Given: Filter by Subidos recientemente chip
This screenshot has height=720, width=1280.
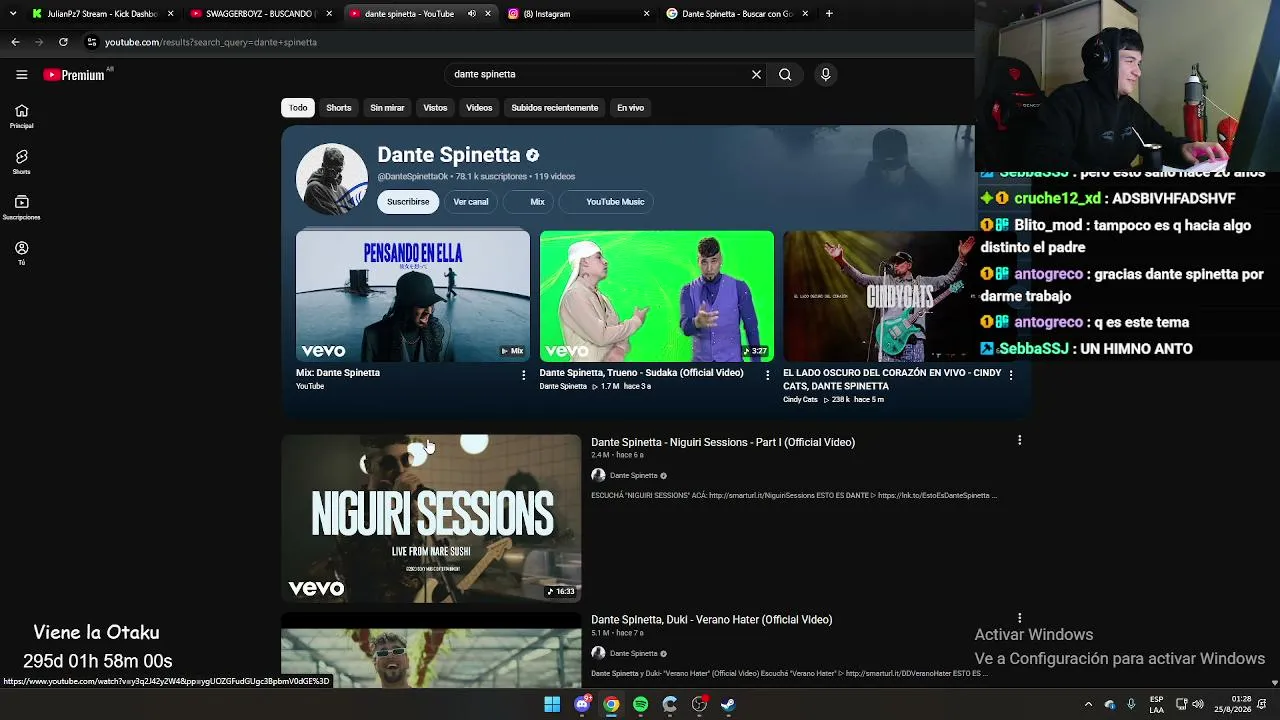Looking at the screenshot, I should (x=555, y=108).
